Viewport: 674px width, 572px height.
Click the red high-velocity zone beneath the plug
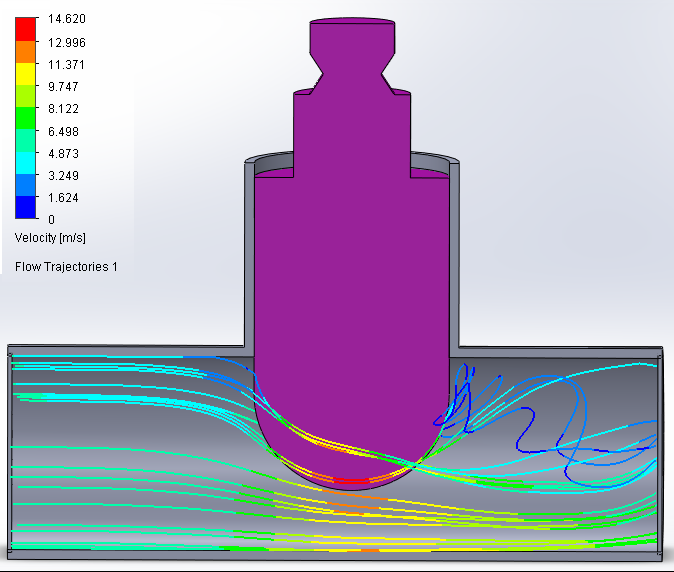coord(352,481)
